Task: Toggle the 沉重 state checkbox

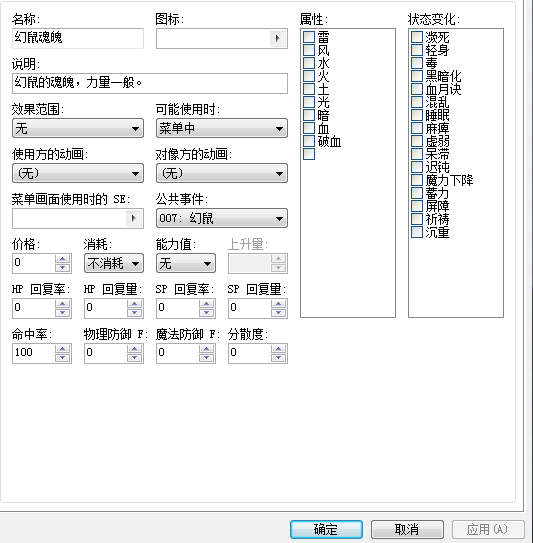Action: 417,232
